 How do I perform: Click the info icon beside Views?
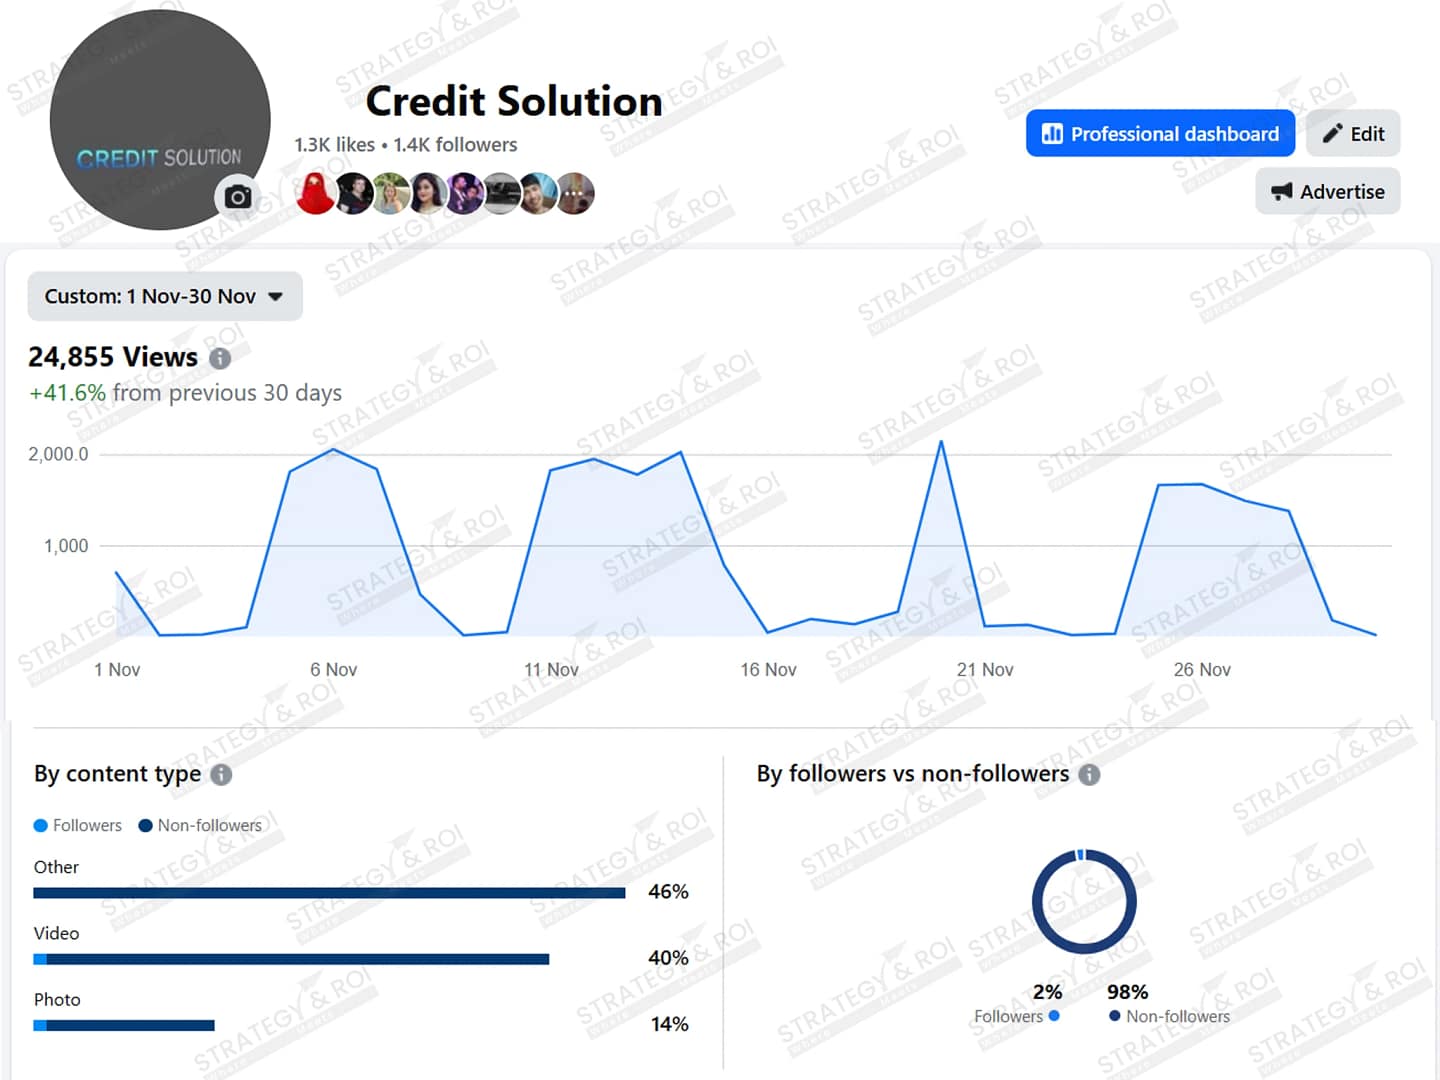[x=220, y=358]
